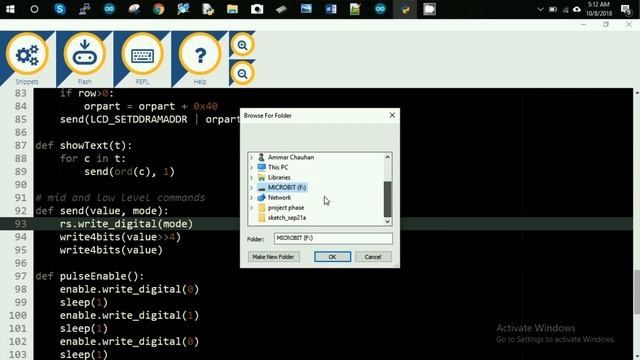Select Libraries in the folder tree
The height and width of the screenshot is (360, 640).
tap(279, 178)
